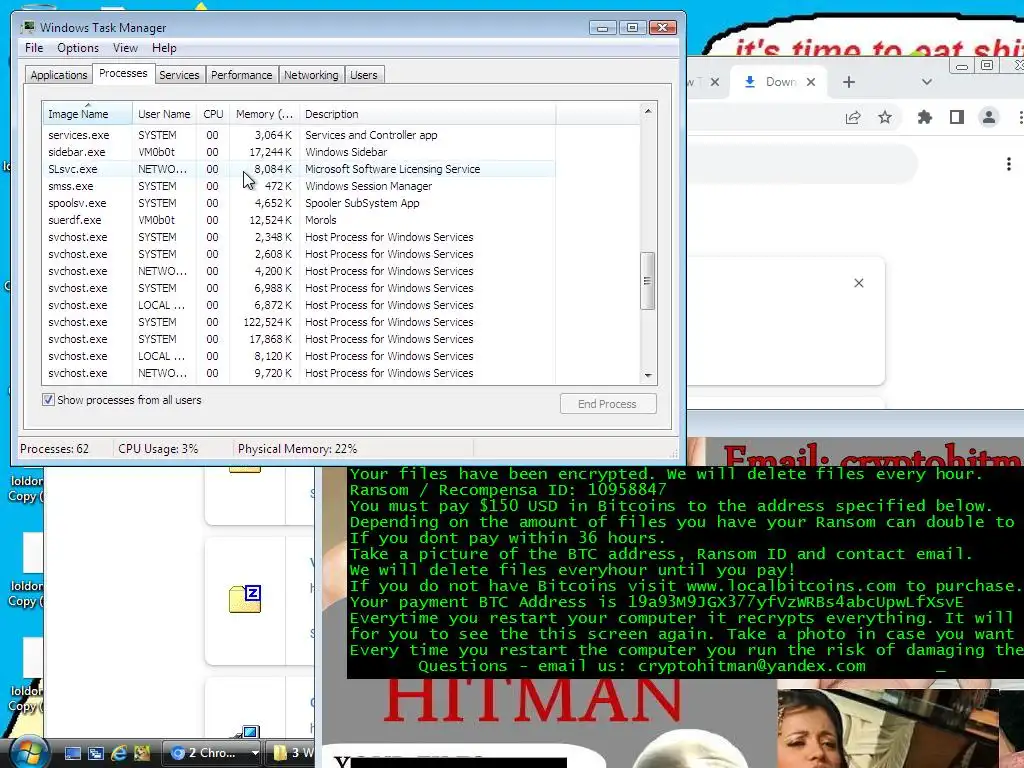The image size is (1024, 768).
Task: Click the process list scrollbar thumb
Action: [x=647, y=281]
